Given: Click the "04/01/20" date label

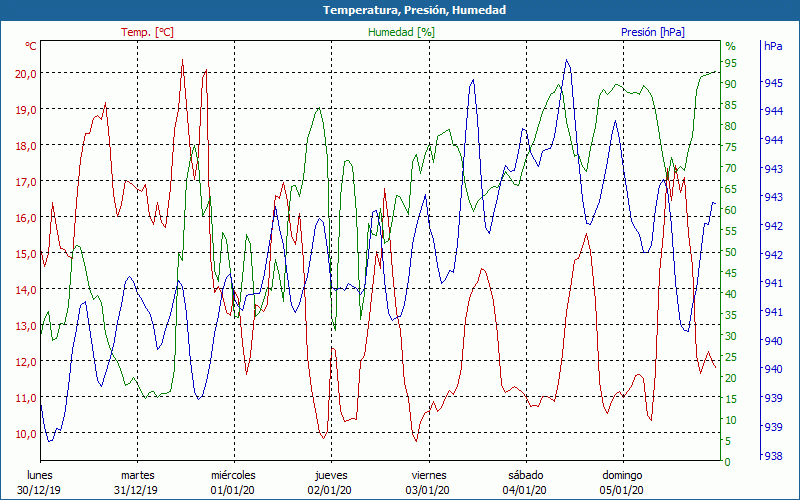Looking at the screenshot, I should click(524, 490).
